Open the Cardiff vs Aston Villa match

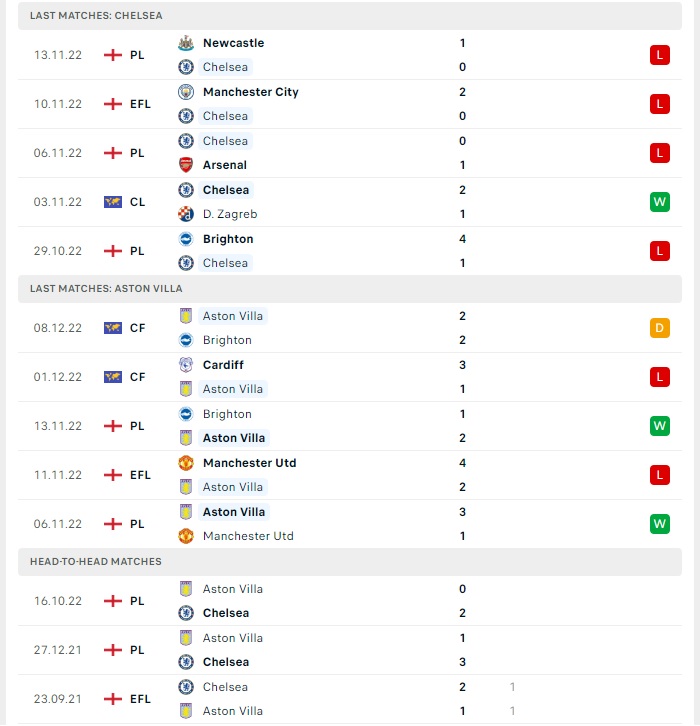pos(350,377)
